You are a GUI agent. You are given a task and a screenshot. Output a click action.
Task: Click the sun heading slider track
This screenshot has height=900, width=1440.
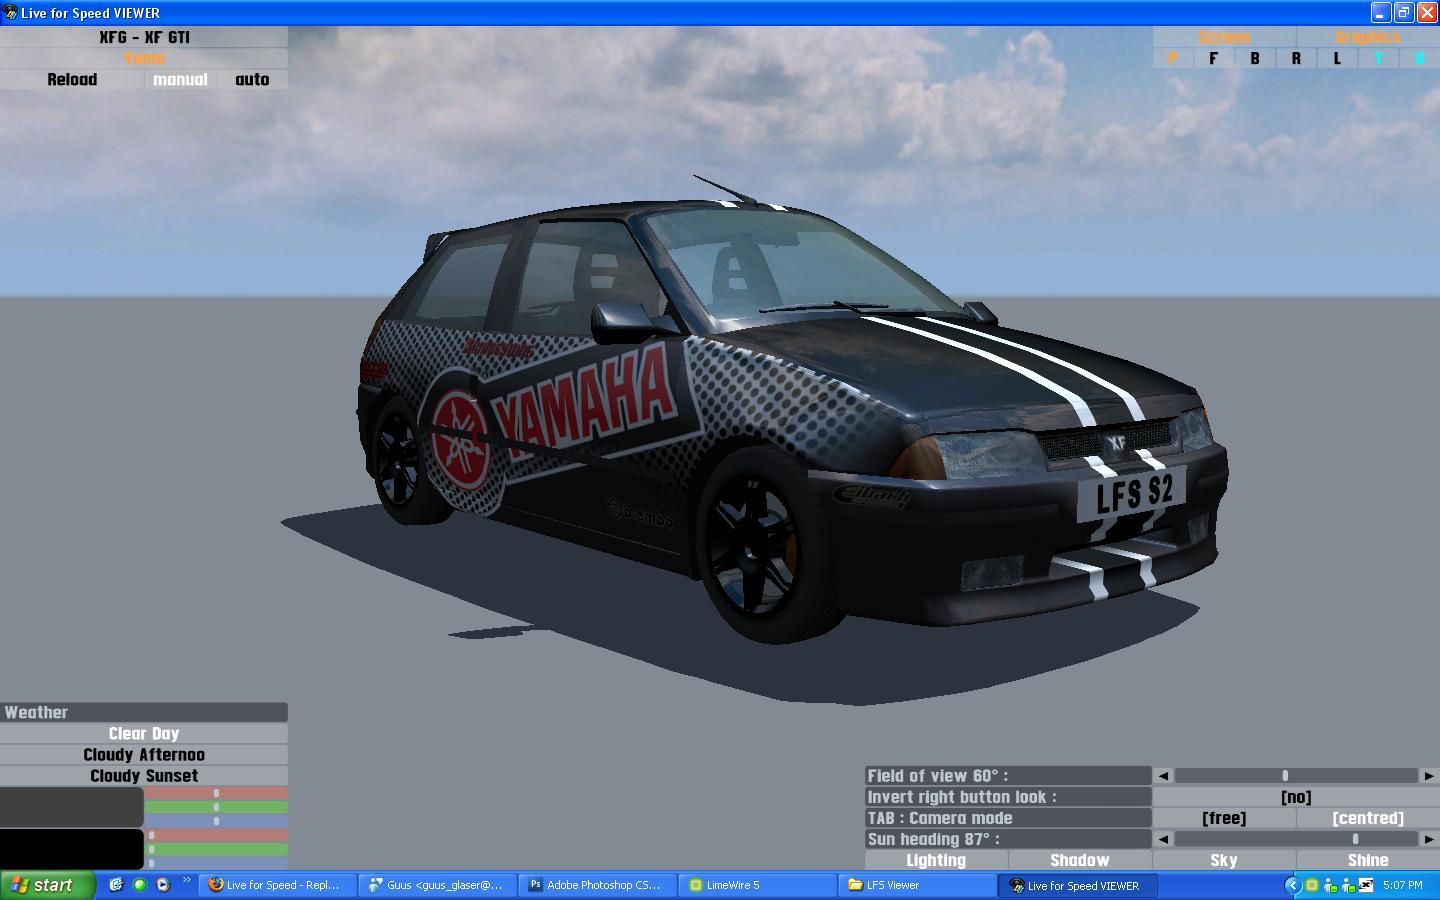1296,839
